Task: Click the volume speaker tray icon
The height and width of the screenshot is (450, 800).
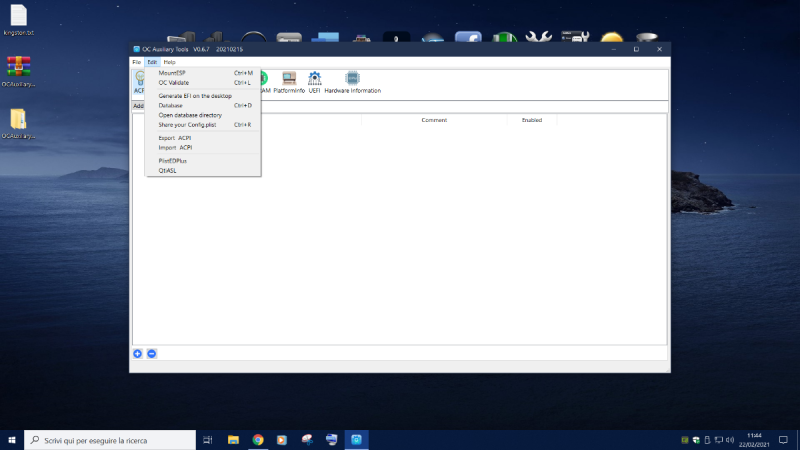Action: pos(730,440)
